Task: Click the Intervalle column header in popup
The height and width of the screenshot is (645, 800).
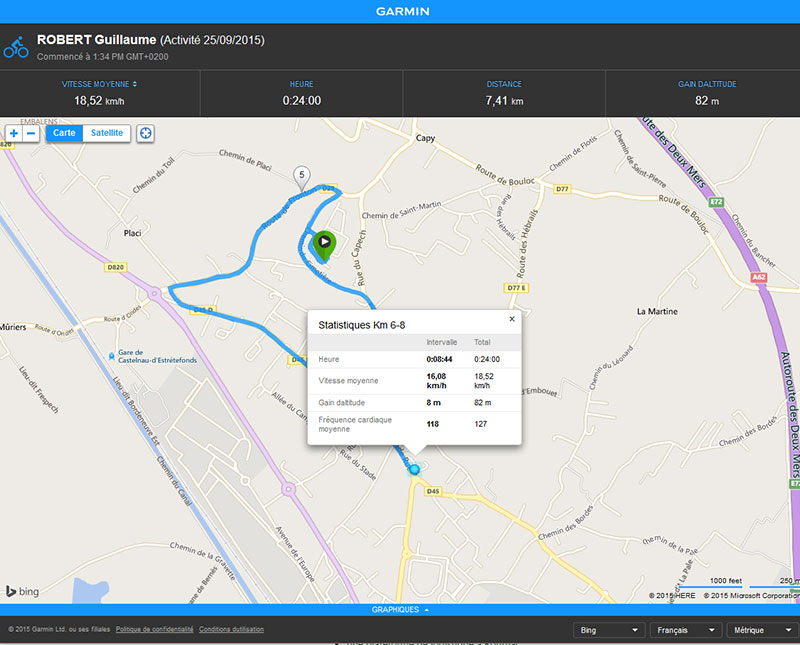Action: 442,342
